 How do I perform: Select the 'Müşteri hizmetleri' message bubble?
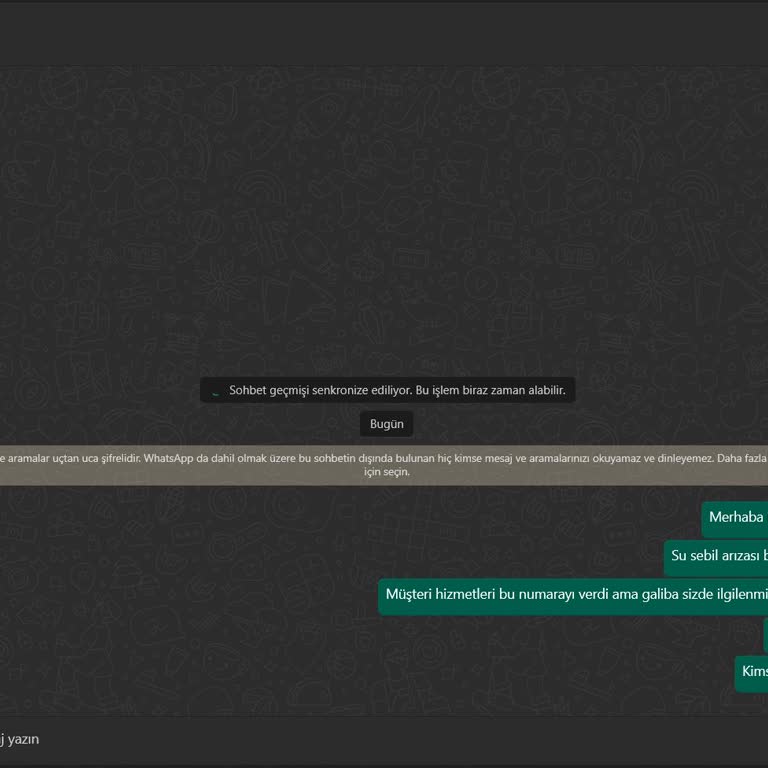(x=574, y=595)
